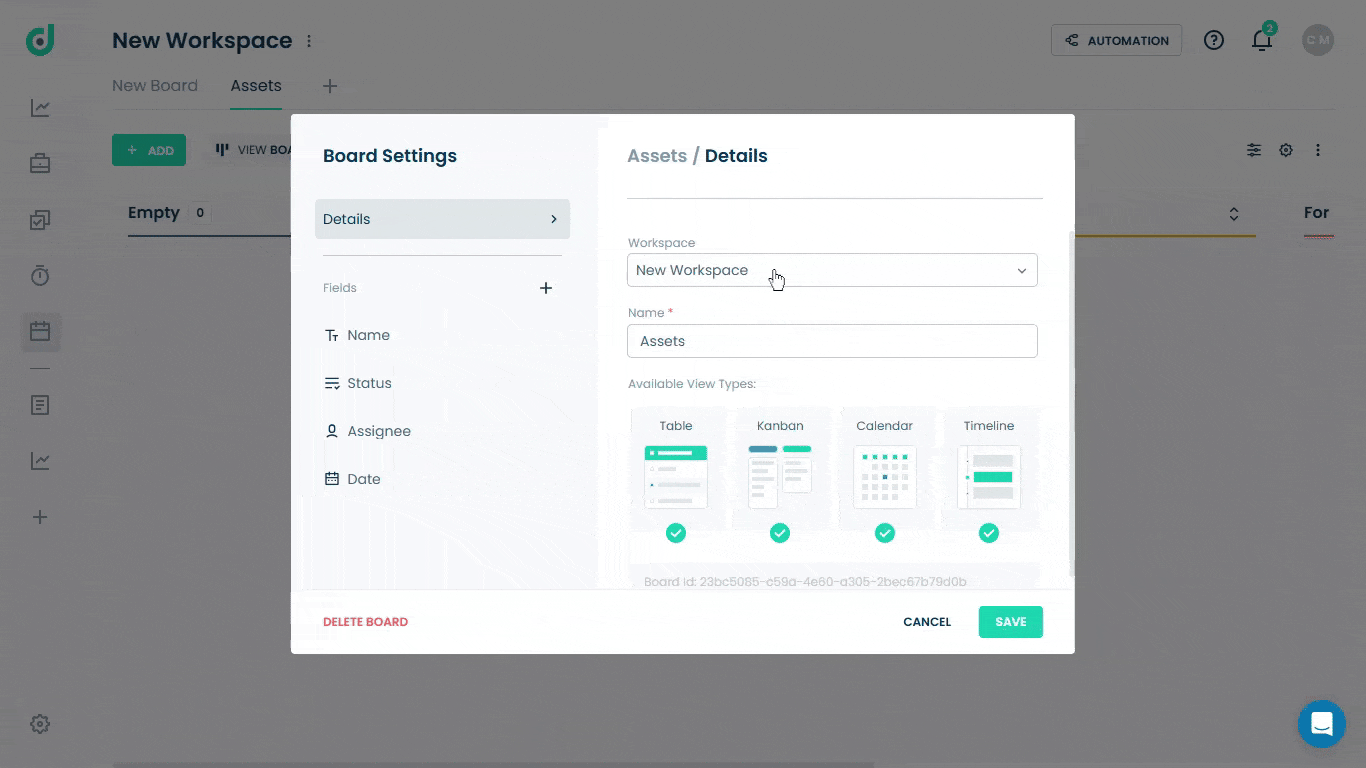This screenshot has width=1366, height=768.
Task: Click plus icon to add a field
Action: [x=546, y=288]
